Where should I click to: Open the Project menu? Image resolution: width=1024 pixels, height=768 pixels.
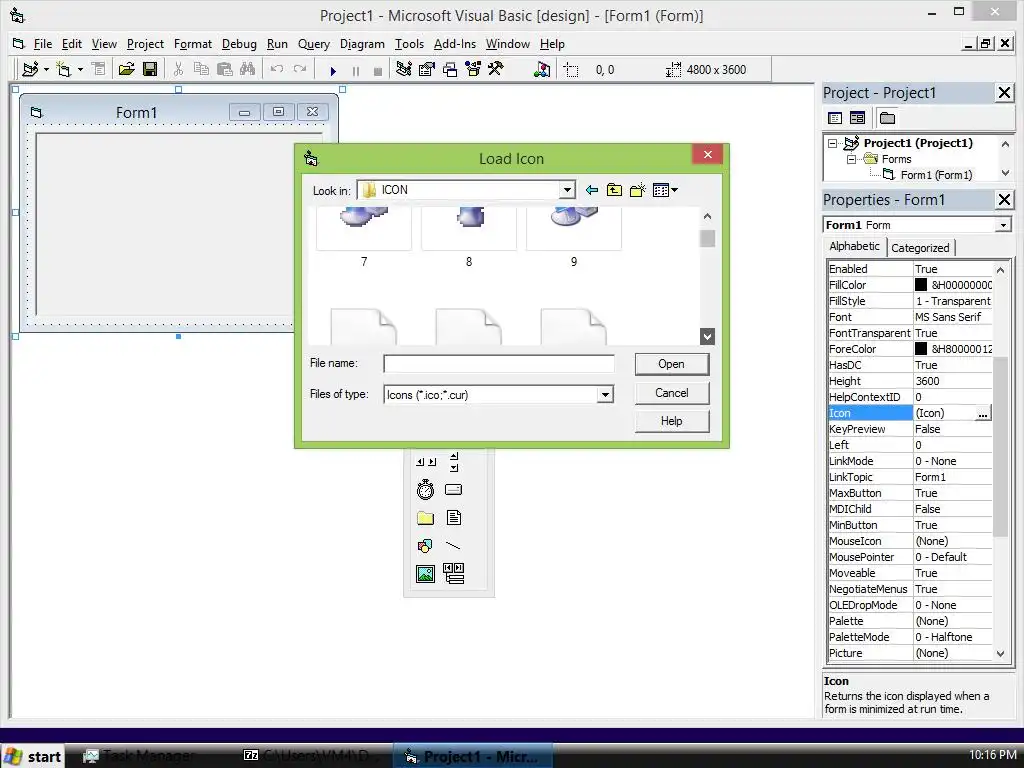pyautogui.click(x=145, y=44)
